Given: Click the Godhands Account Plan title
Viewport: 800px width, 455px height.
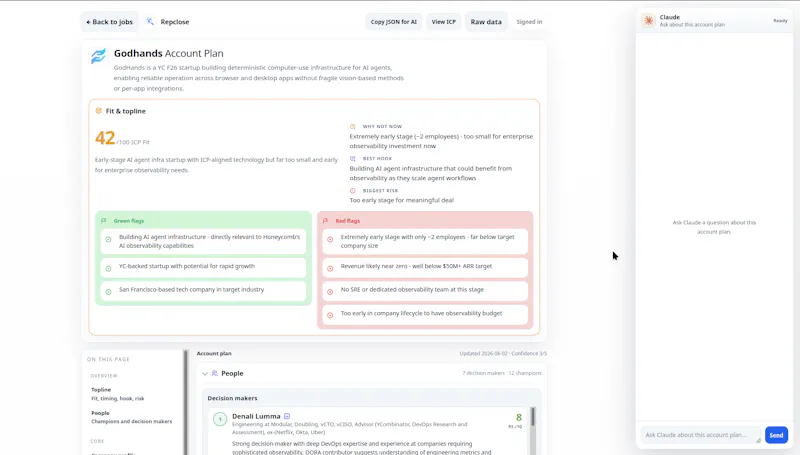Looking at the screenshot, I should click(x=168, y=53).
